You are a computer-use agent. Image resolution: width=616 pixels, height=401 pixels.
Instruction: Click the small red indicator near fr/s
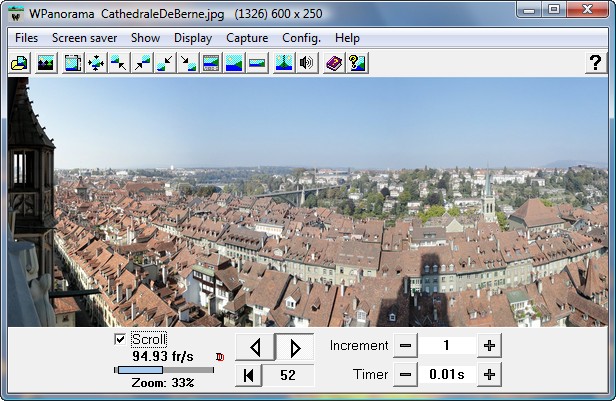220,357
